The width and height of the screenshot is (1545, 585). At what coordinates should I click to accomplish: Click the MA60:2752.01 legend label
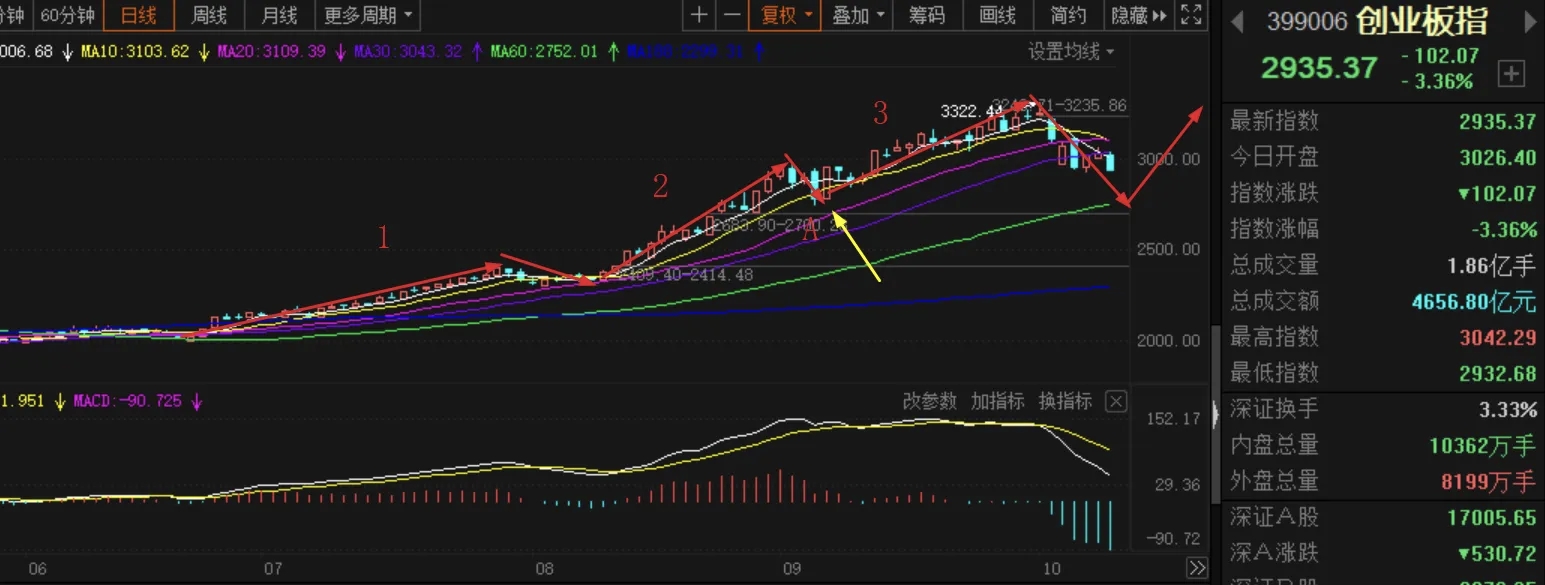(545, 51)
